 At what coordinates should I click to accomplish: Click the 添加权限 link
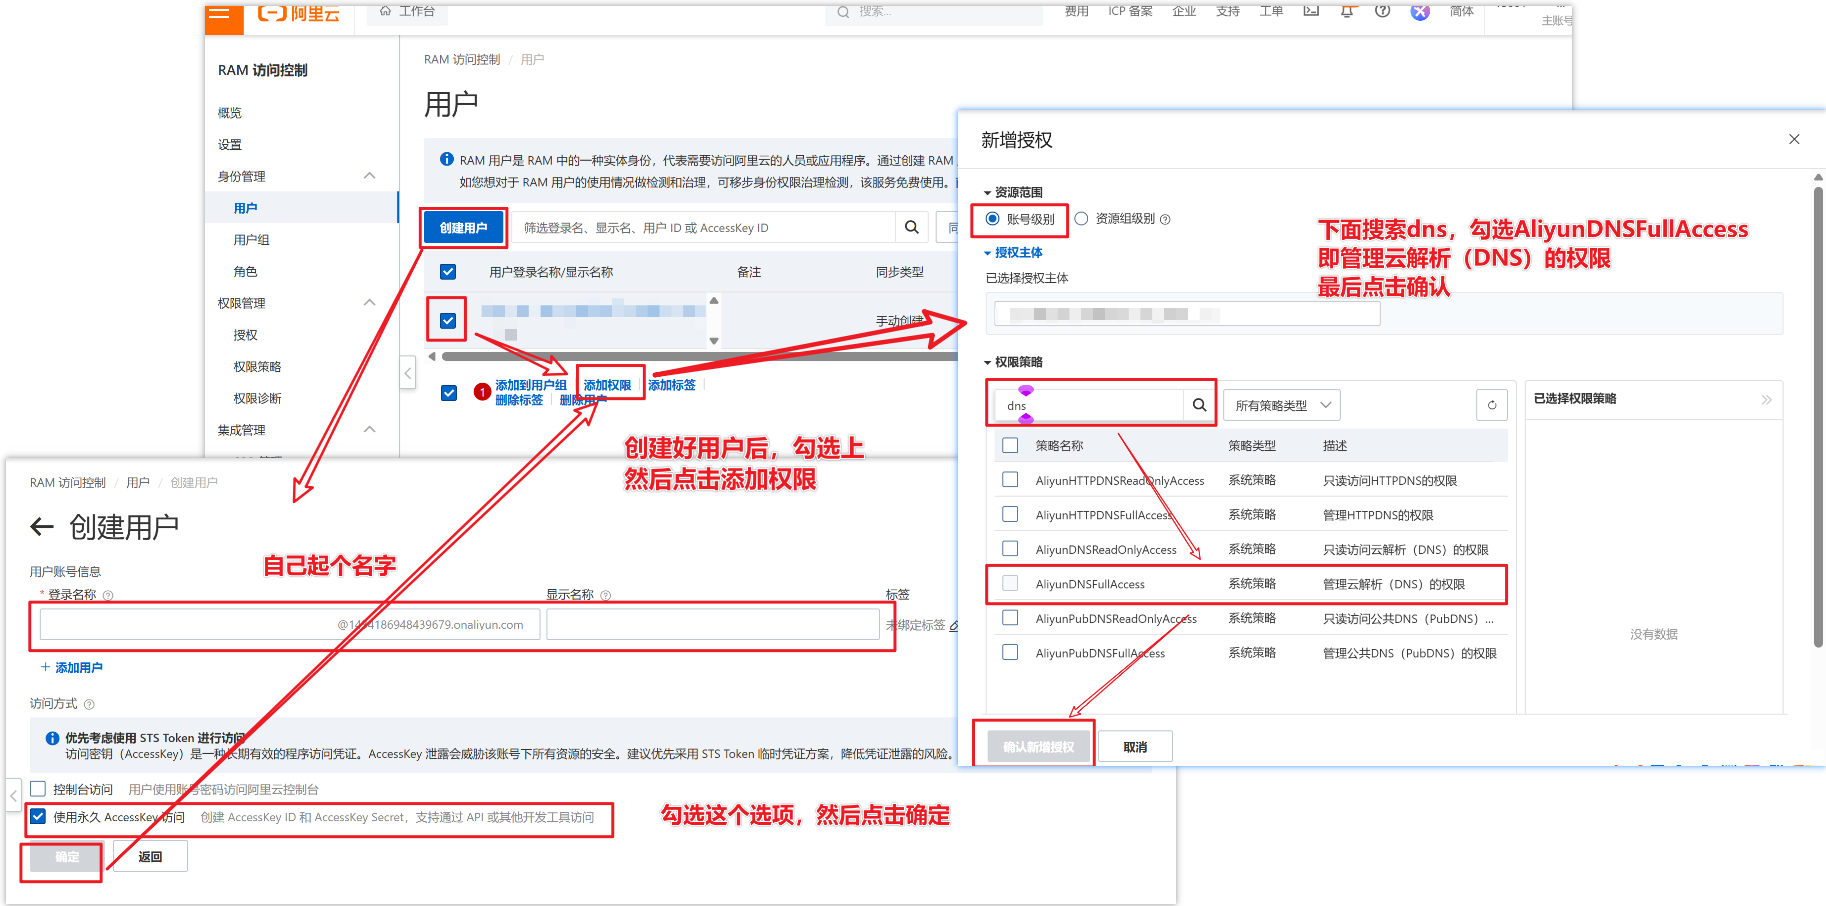point(608,385)
